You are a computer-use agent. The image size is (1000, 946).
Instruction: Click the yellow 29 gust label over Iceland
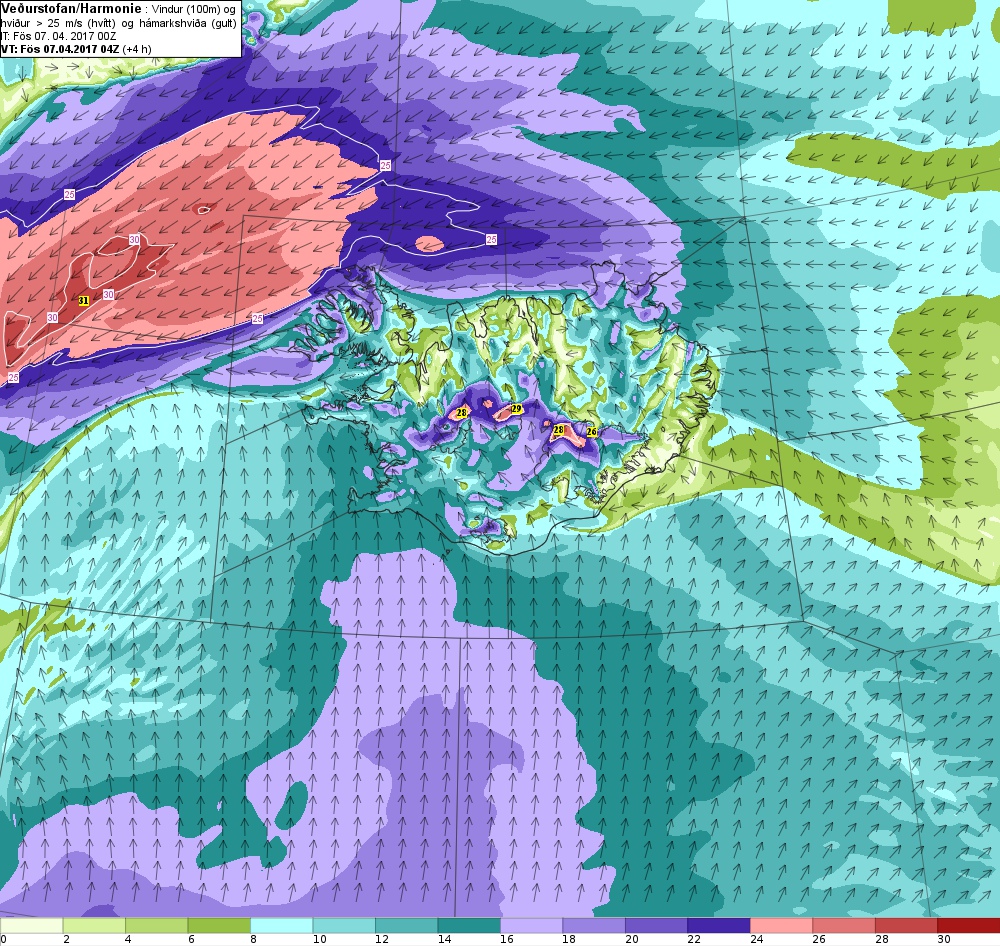(x=517, y=408)
